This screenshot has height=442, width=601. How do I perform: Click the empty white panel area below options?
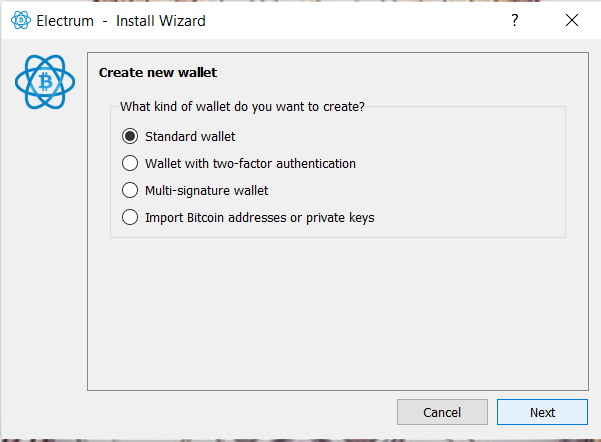pos(338,314)
